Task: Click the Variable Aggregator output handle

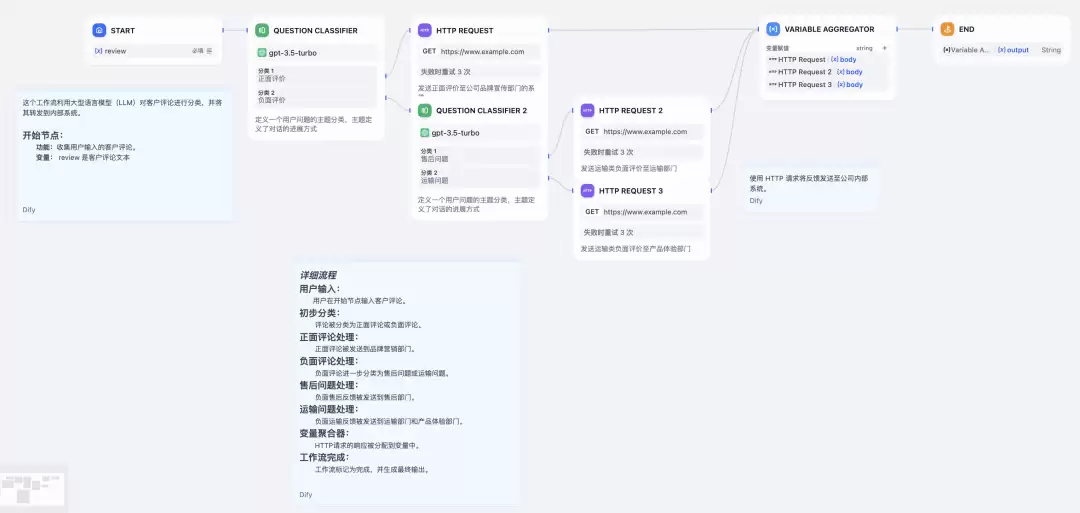Action: (897, 29)
